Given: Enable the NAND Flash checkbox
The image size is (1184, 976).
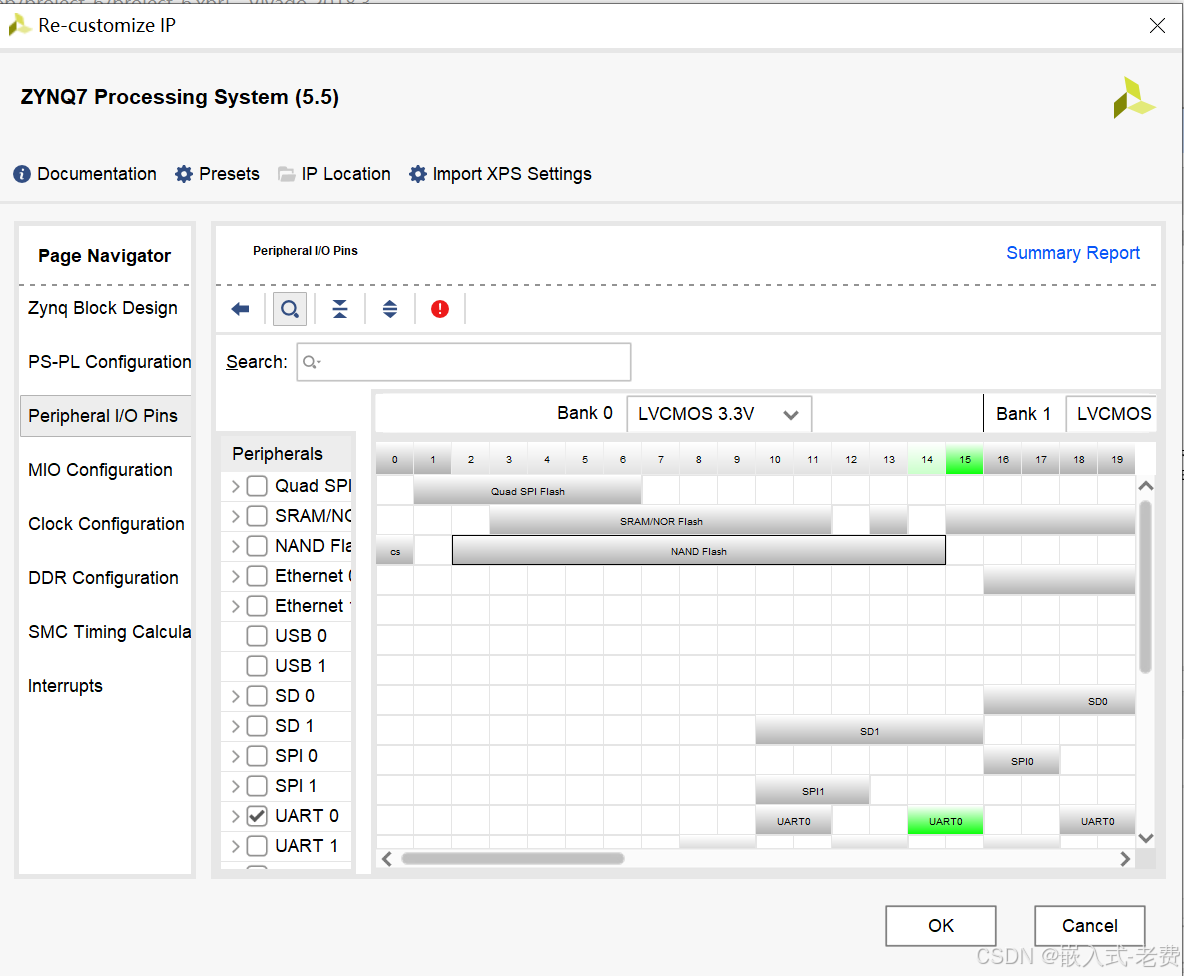Looking at the screenshot, I should [257, 546].
